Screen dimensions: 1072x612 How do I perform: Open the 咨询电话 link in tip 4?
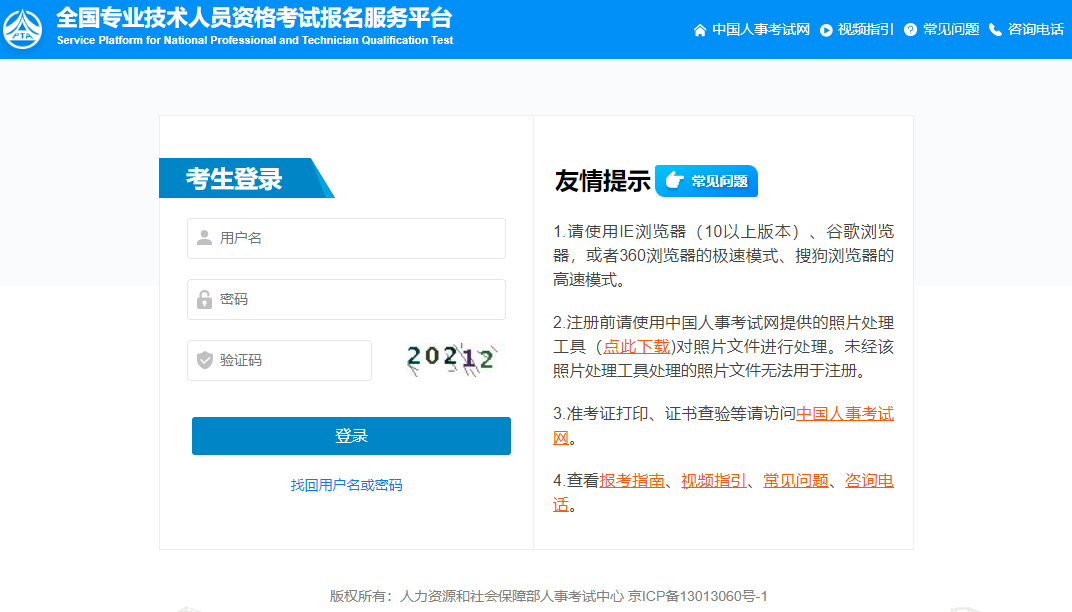click(869, 481)
